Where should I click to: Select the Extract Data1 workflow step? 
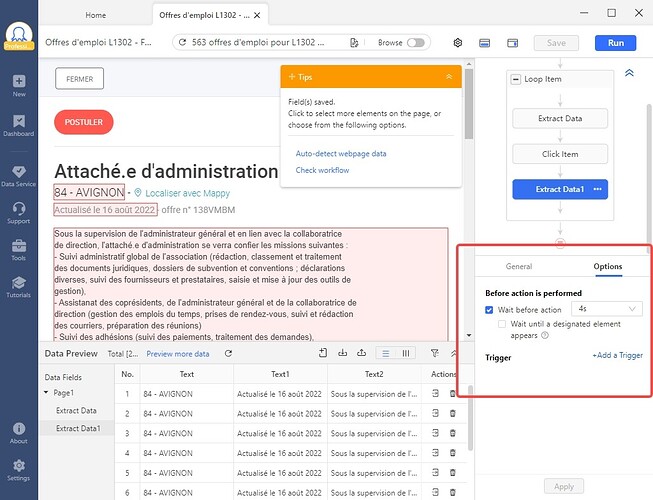click(560, 189)
